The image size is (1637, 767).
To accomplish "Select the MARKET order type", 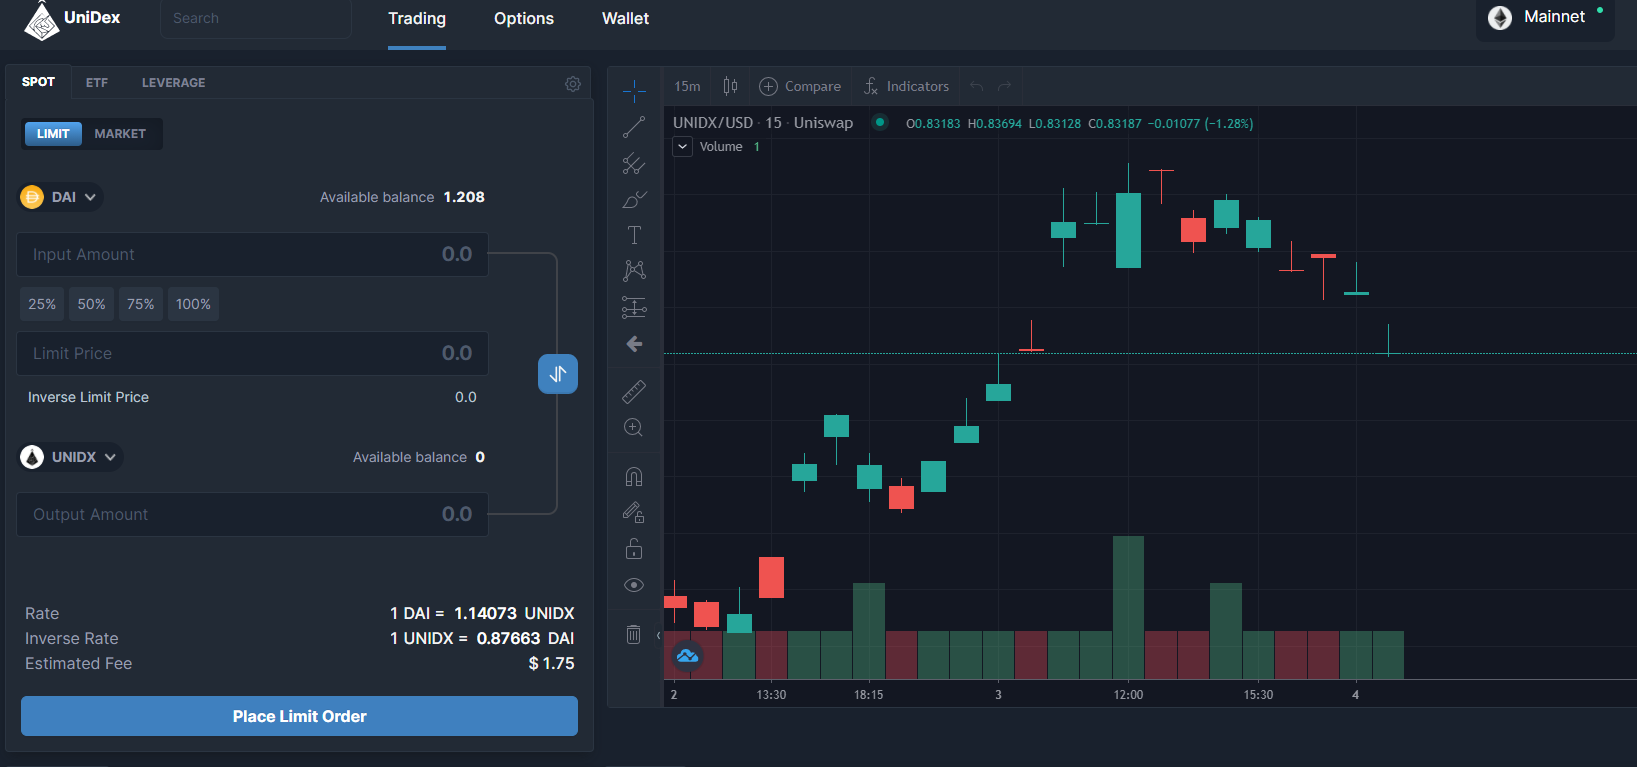I will 120,134.
